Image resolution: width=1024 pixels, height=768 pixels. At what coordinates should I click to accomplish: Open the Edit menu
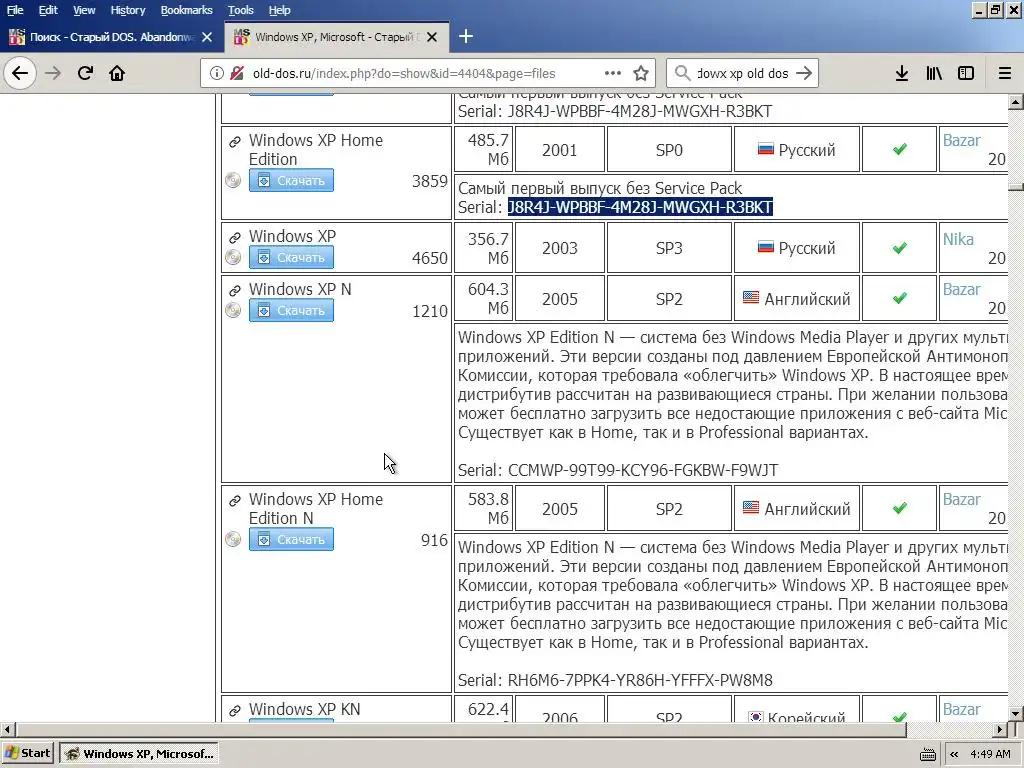(x=48, y=10)
